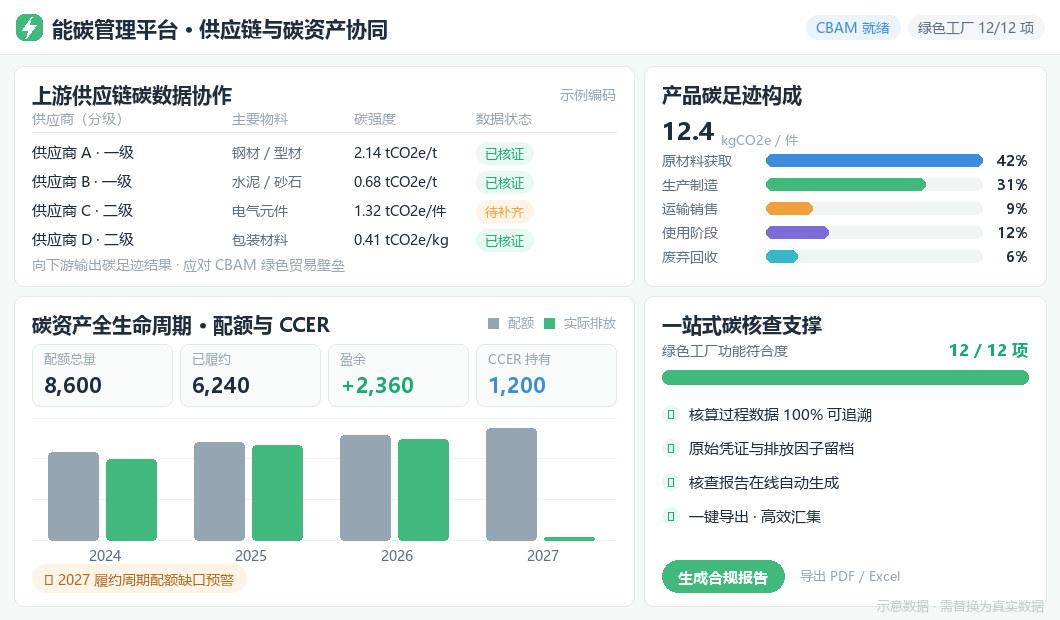
Task: Click the 供应商（分级） column header
Action: [76, 120]
